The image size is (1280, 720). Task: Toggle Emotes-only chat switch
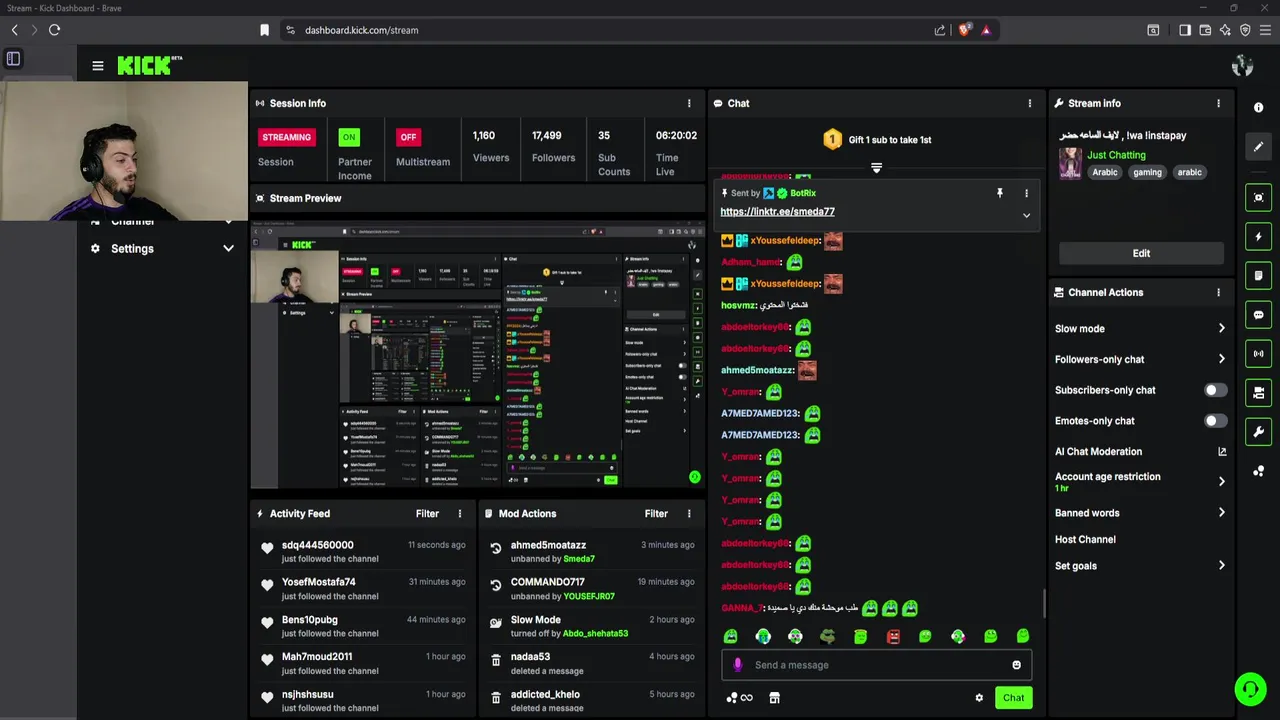point(1215,421)
